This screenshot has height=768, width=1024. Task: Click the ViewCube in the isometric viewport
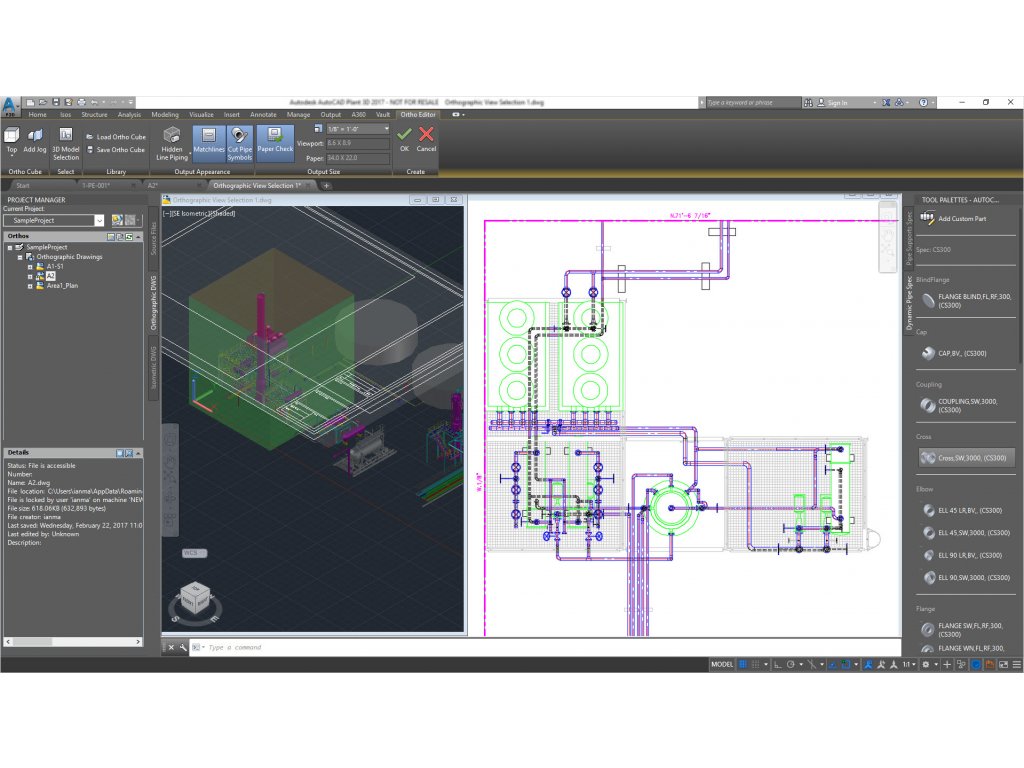click(195, 599)
